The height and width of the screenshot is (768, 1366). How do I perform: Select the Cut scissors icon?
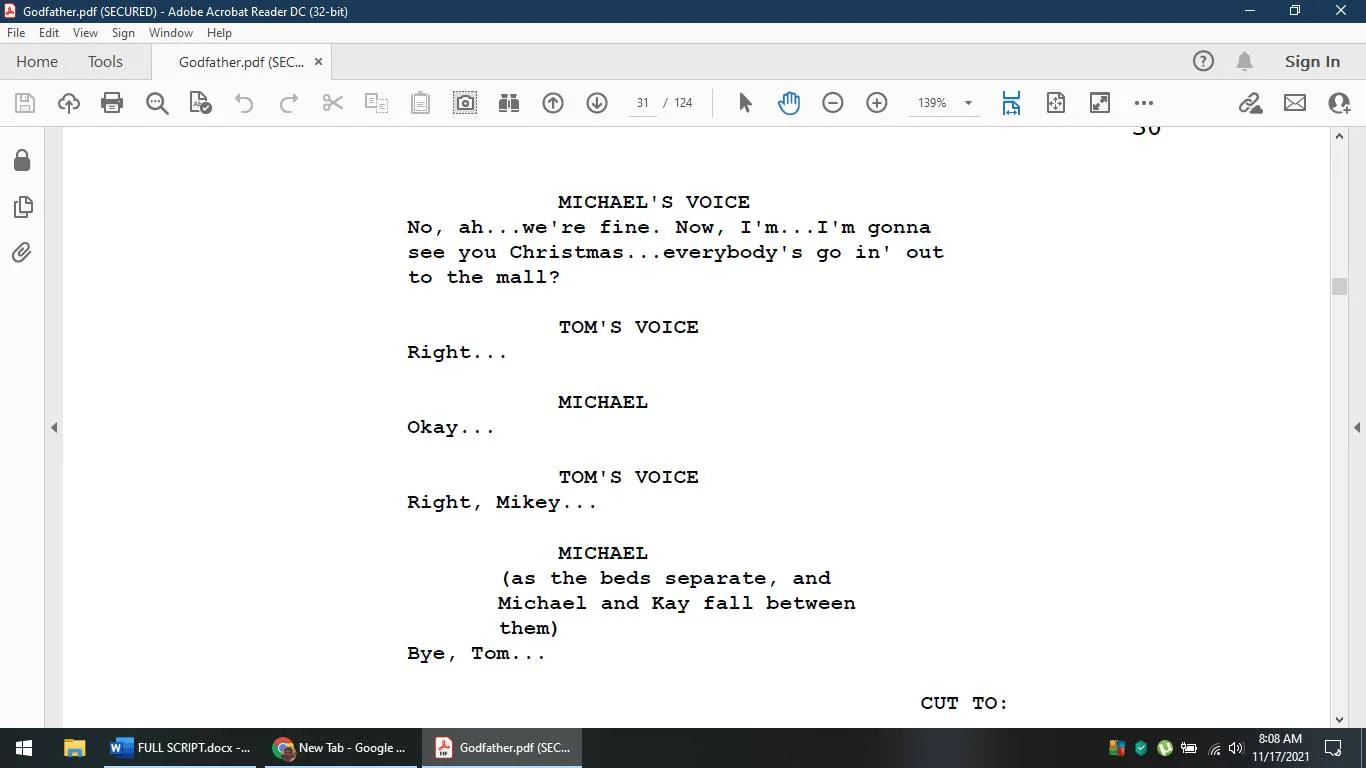[x=333, y=103]
